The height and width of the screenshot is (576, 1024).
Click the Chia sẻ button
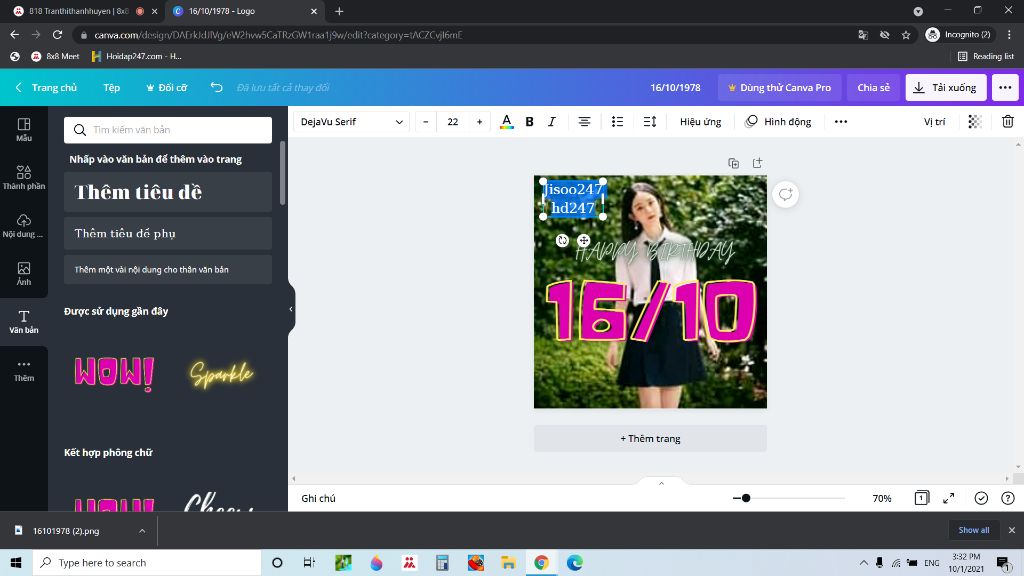pyautogui.click(x=872, y=87)
